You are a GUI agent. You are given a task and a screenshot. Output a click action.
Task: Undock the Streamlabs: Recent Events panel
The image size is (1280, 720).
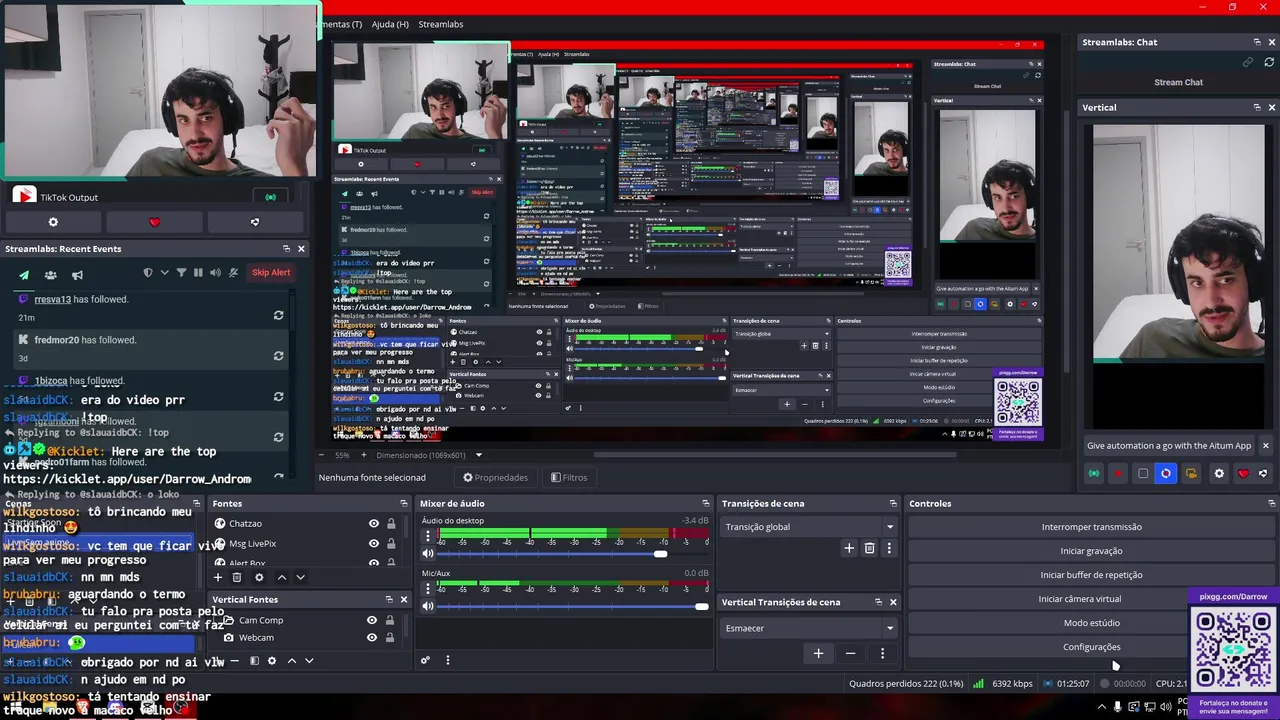click(x=286, y=248)
